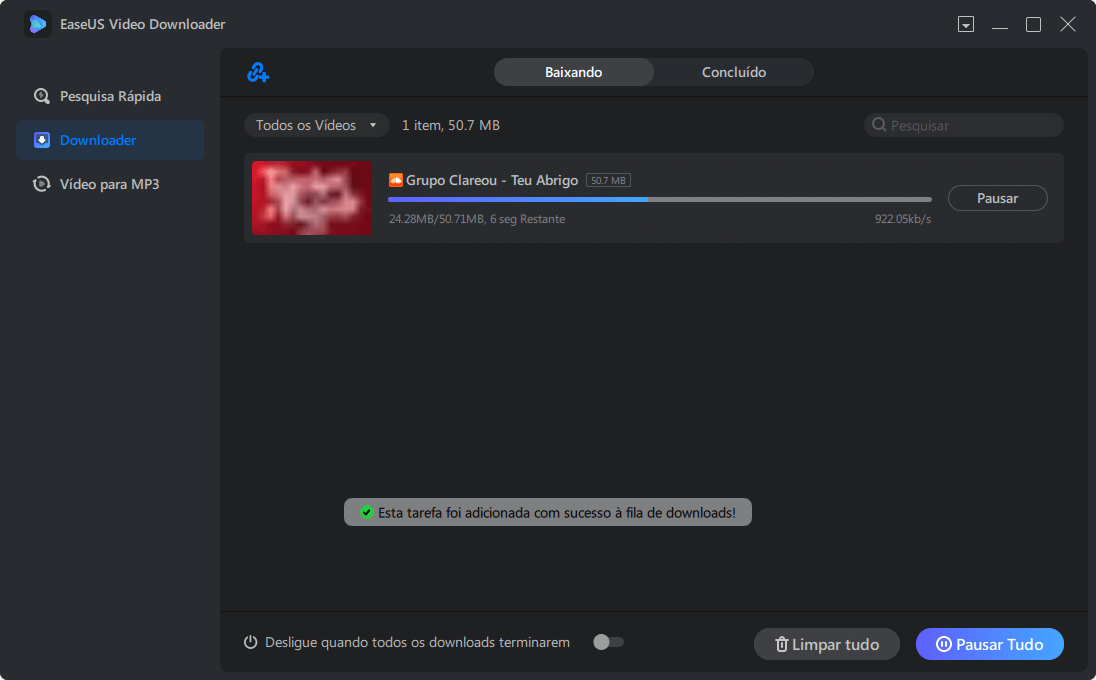Switch to the Baixando tab
This screenshot has height=680, width=1096.
[x=573, y=72]
